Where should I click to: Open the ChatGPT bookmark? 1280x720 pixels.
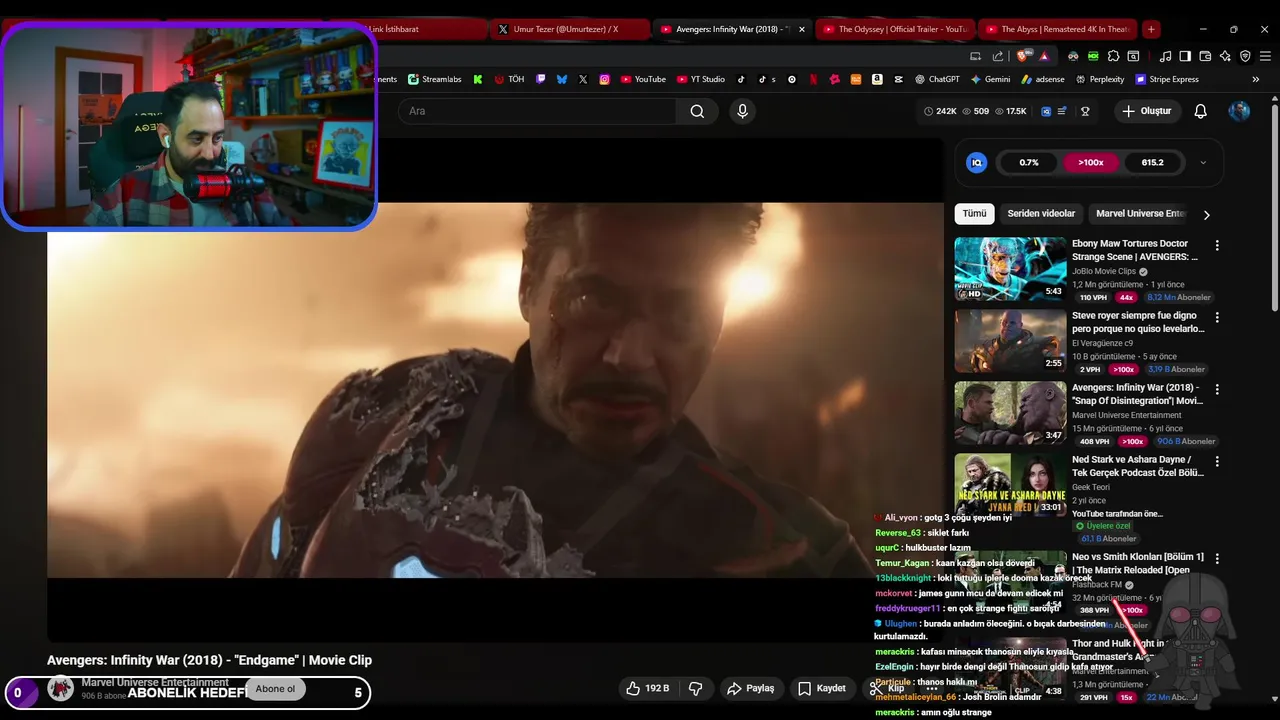(937, 79)
